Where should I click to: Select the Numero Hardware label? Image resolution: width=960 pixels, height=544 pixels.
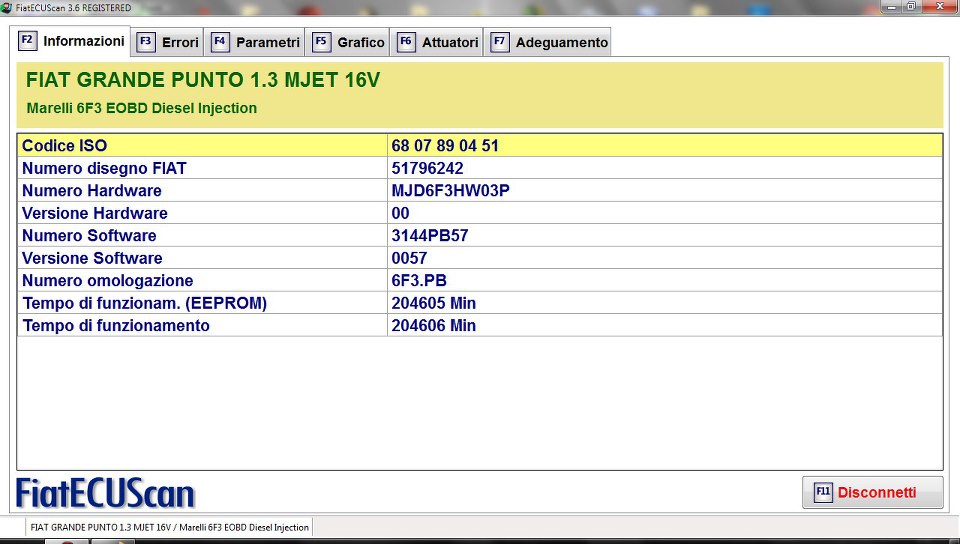click(x=92, y=190)
